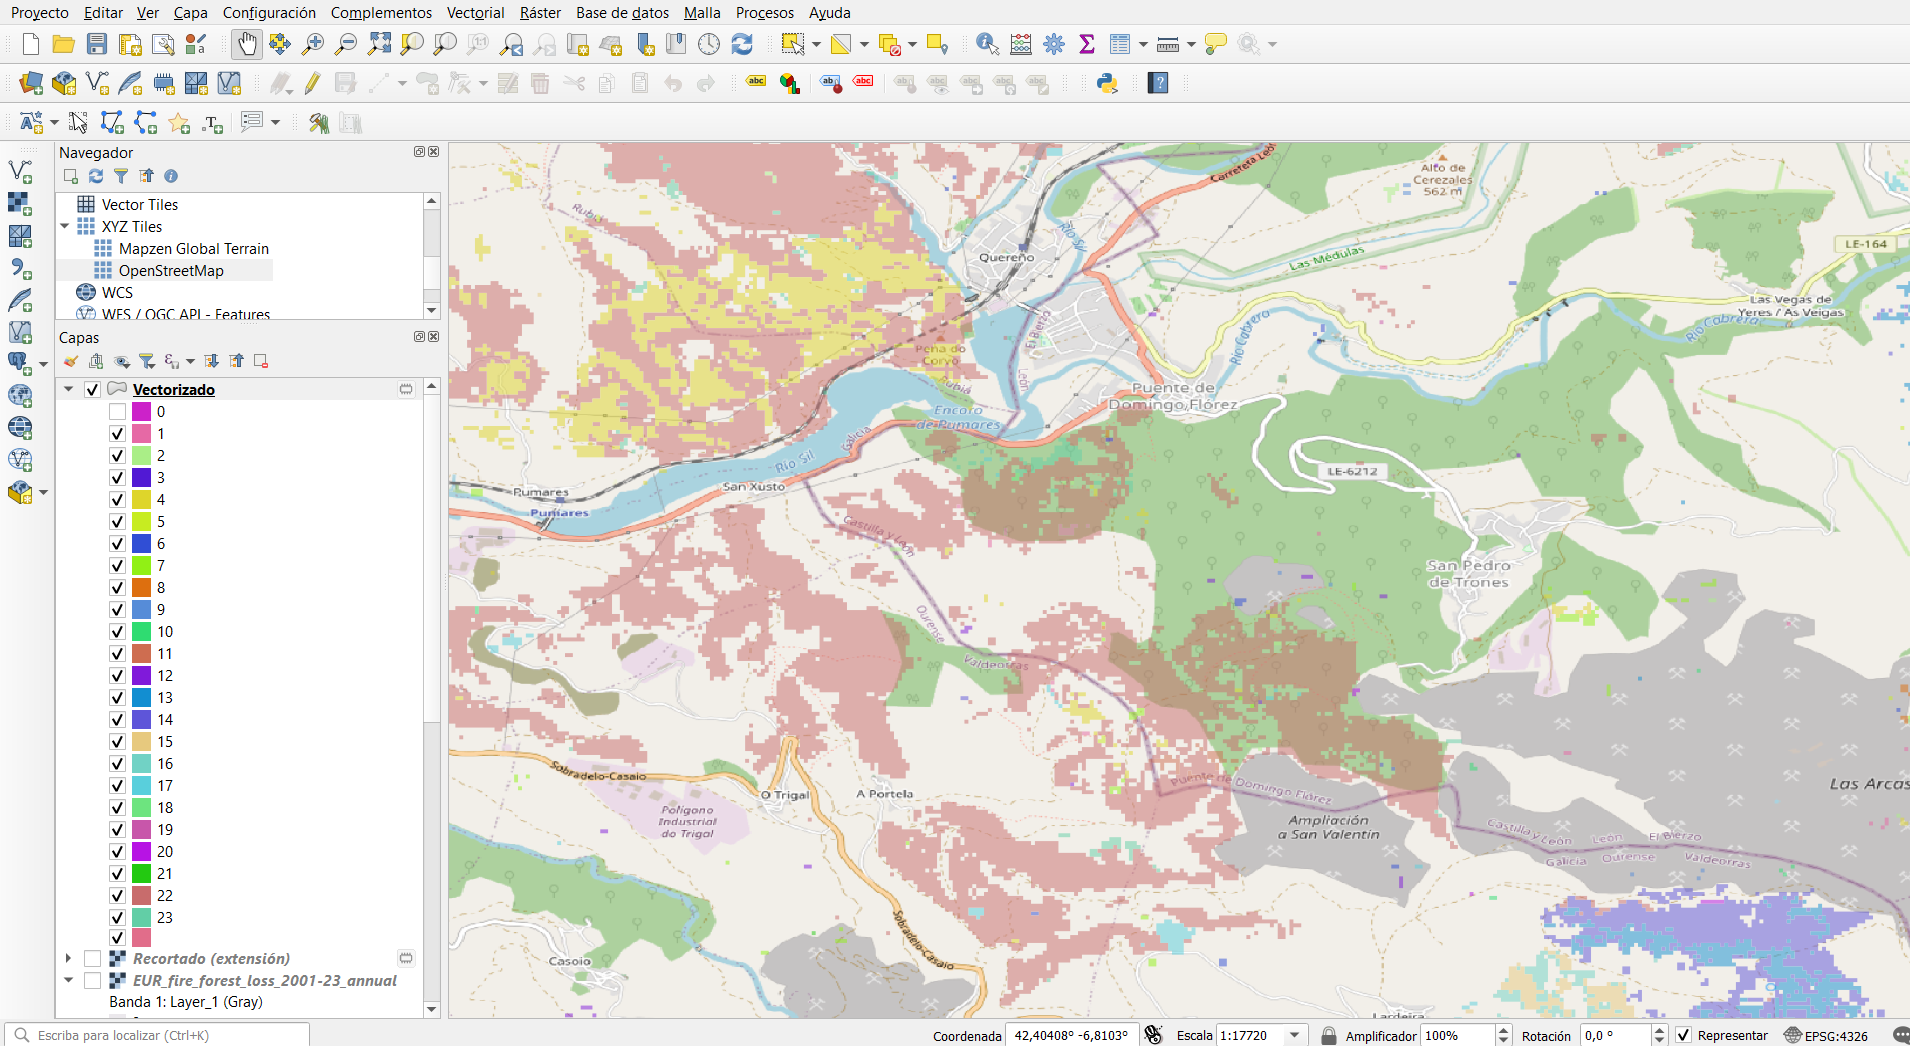Save the current project
Screen dimensions: 1910x1046
[x=97, y=44]
